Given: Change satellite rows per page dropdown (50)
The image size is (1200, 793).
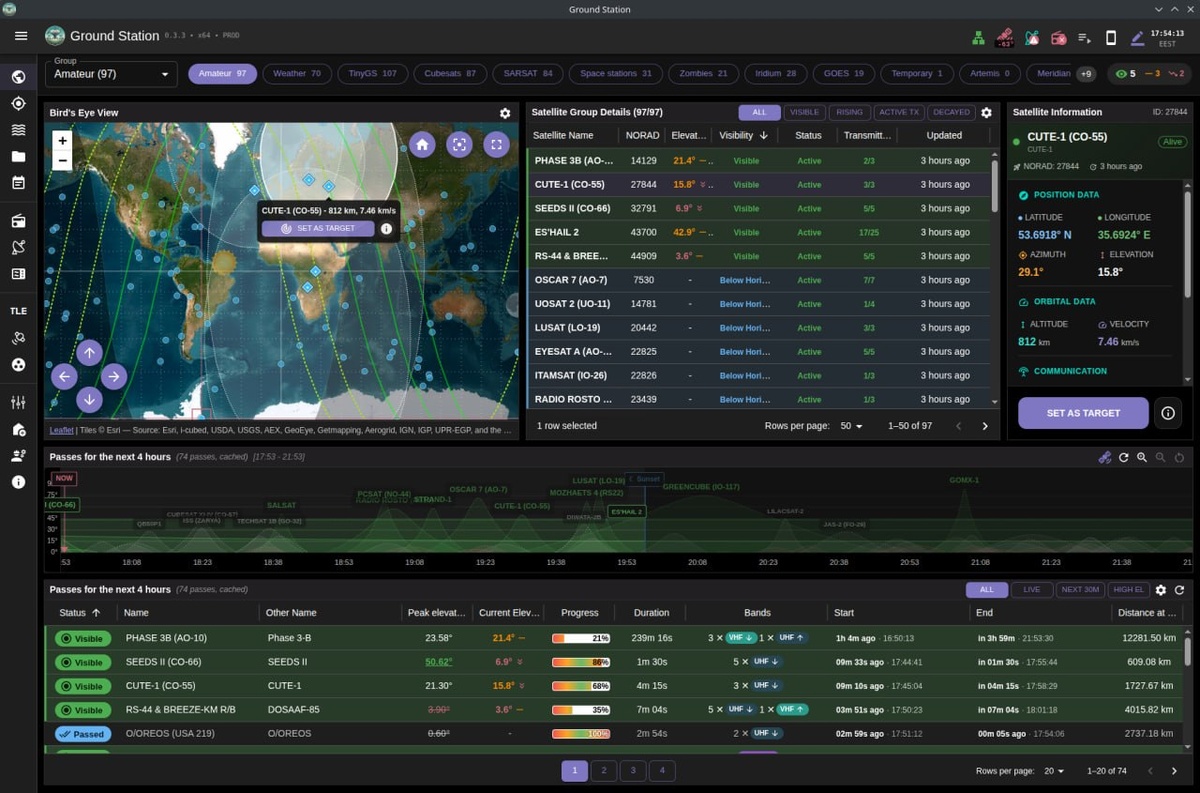Looking at the screenshot, I should pos(851,426).
